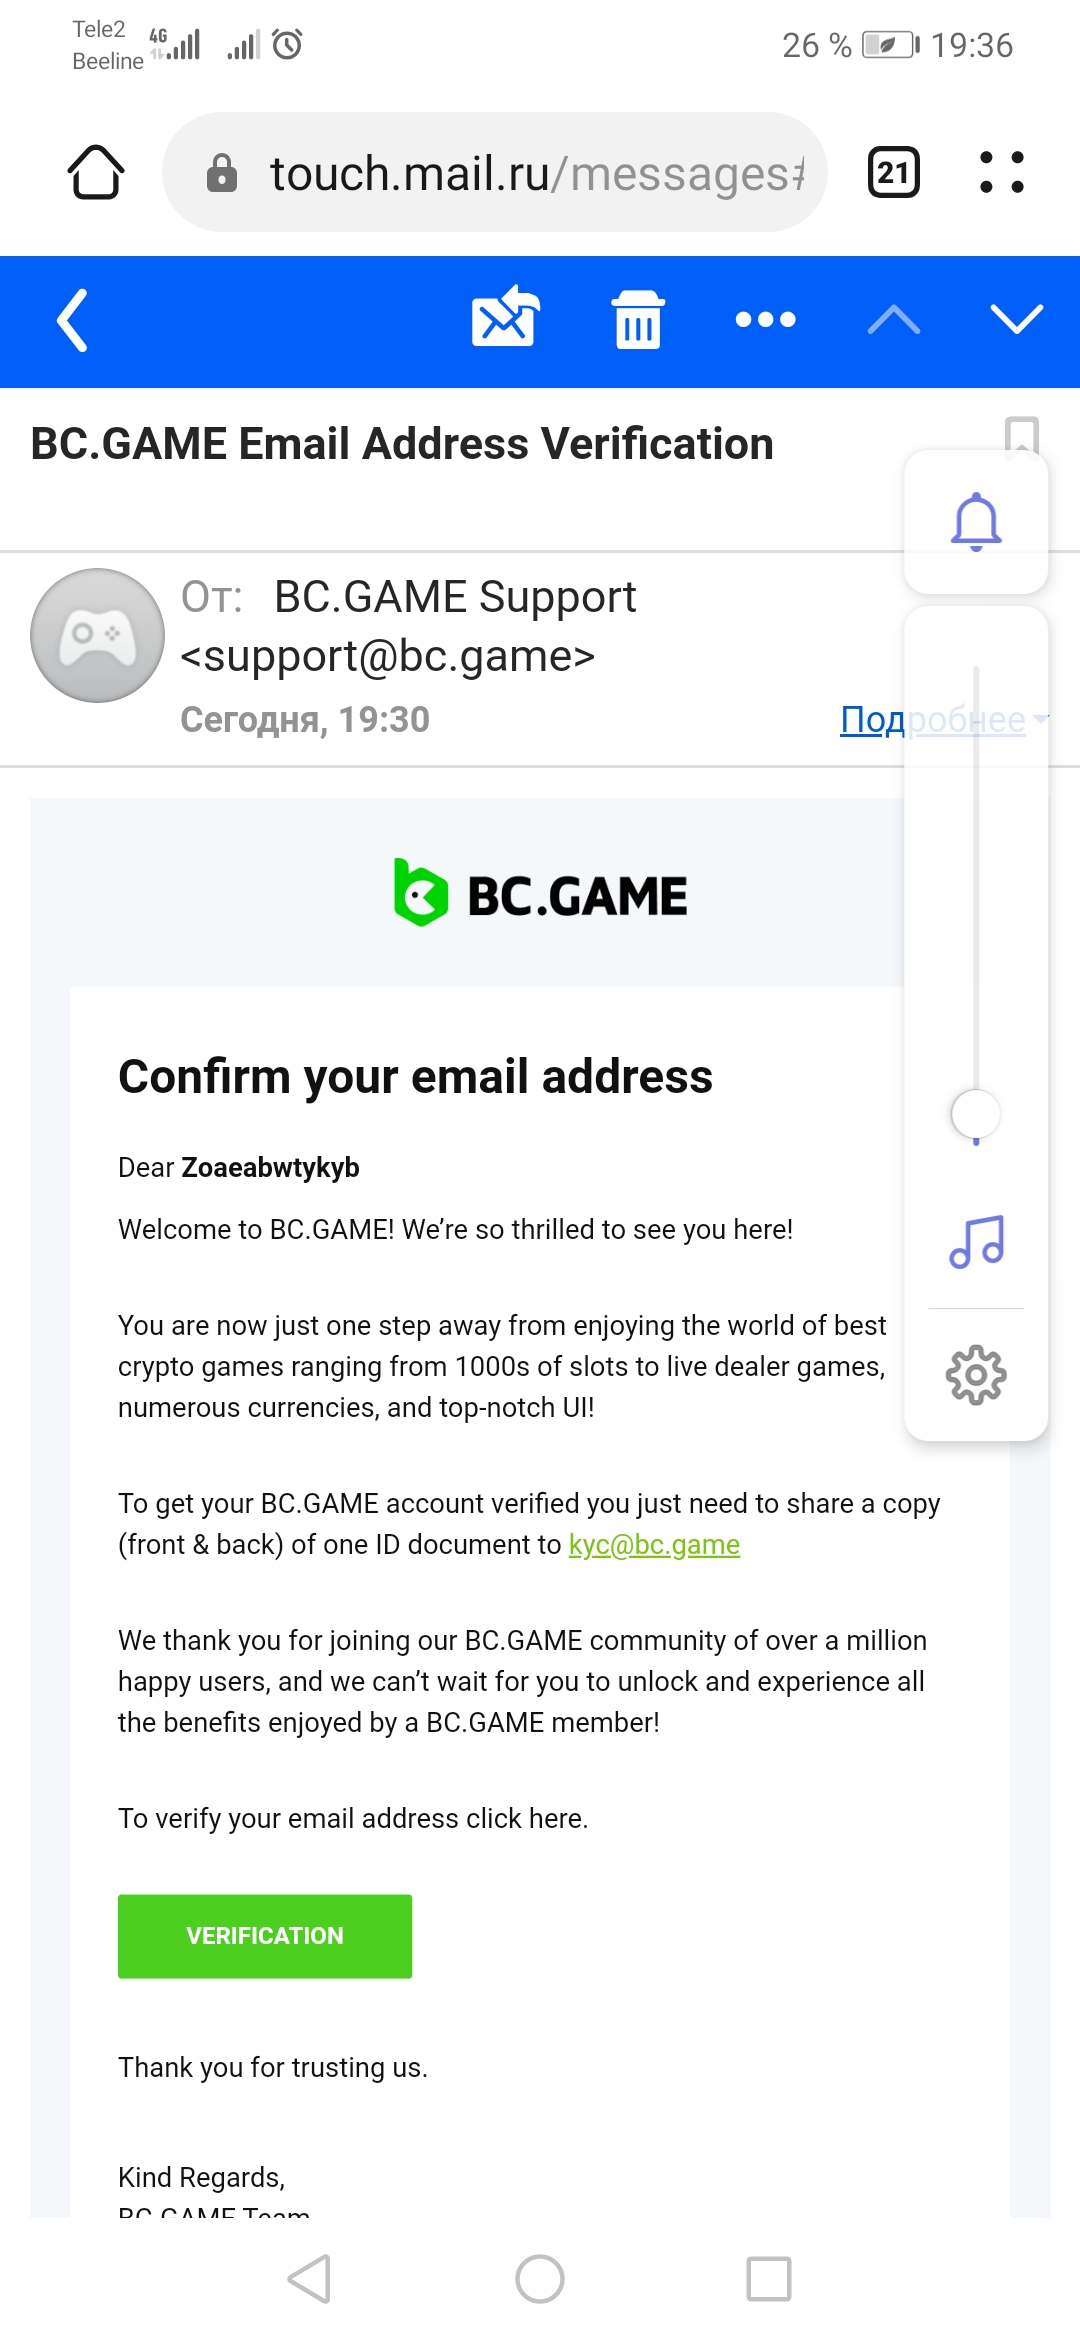
Task: Tap the volume slider handle
Action: 976,1113
